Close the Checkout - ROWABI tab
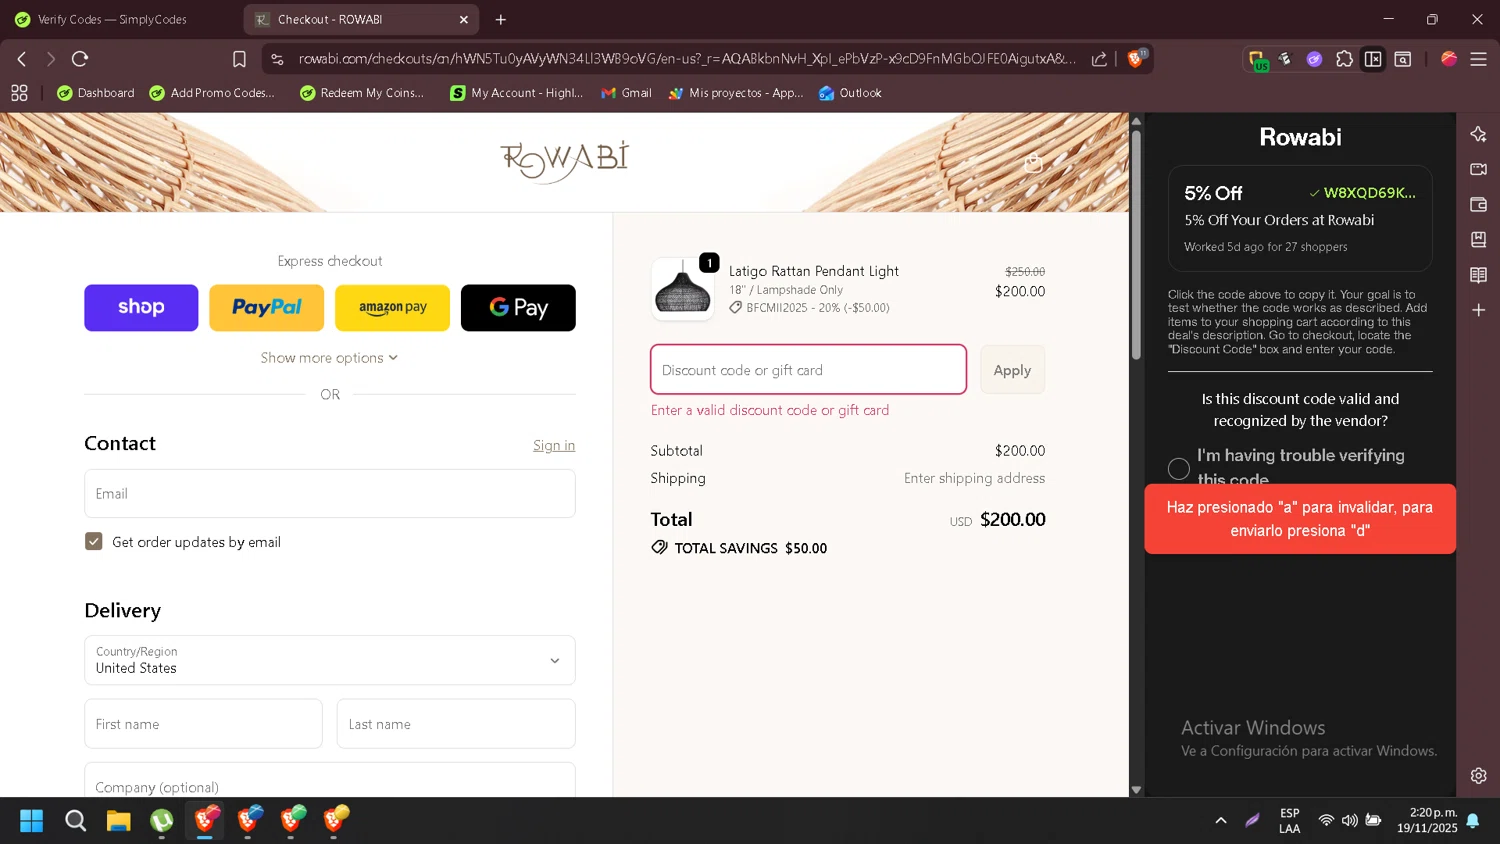The height and width of the screenshot is (844, 1500). (x=464, y=19)
